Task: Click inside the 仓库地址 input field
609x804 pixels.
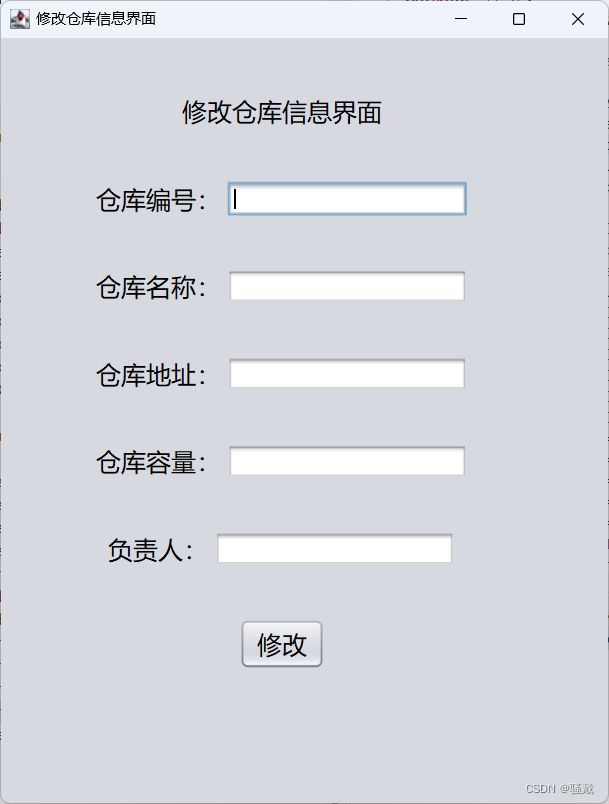Action: 346,373
